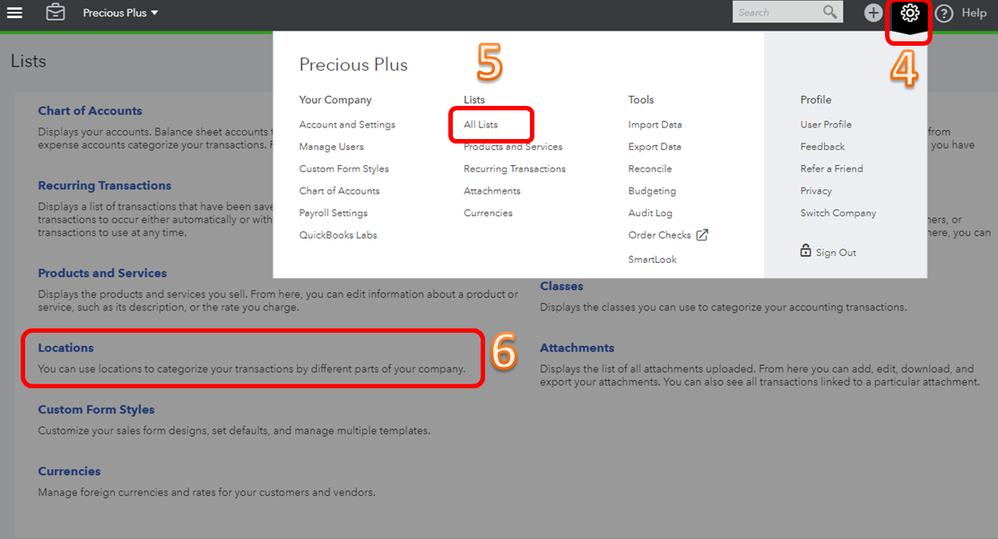Open Chart of Accounts list link
This screenshot has height=539, width=998.
[x=90, y=111]
